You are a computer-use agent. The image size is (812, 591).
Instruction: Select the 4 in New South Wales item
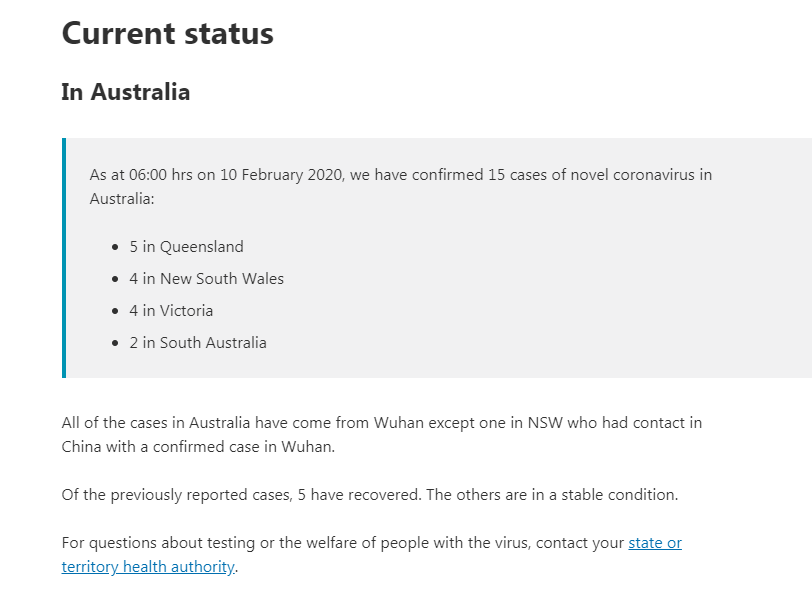[x=207, y=279]
